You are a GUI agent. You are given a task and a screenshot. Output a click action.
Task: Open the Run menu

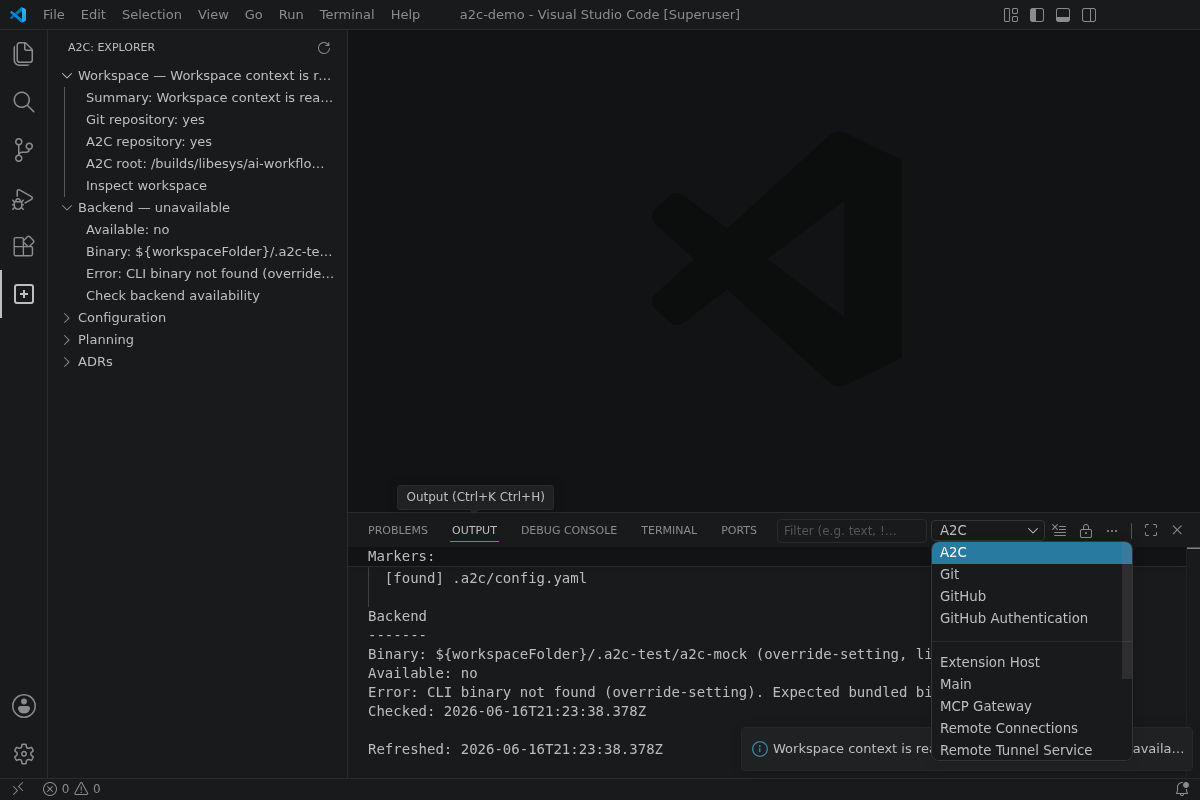[291, 15]
